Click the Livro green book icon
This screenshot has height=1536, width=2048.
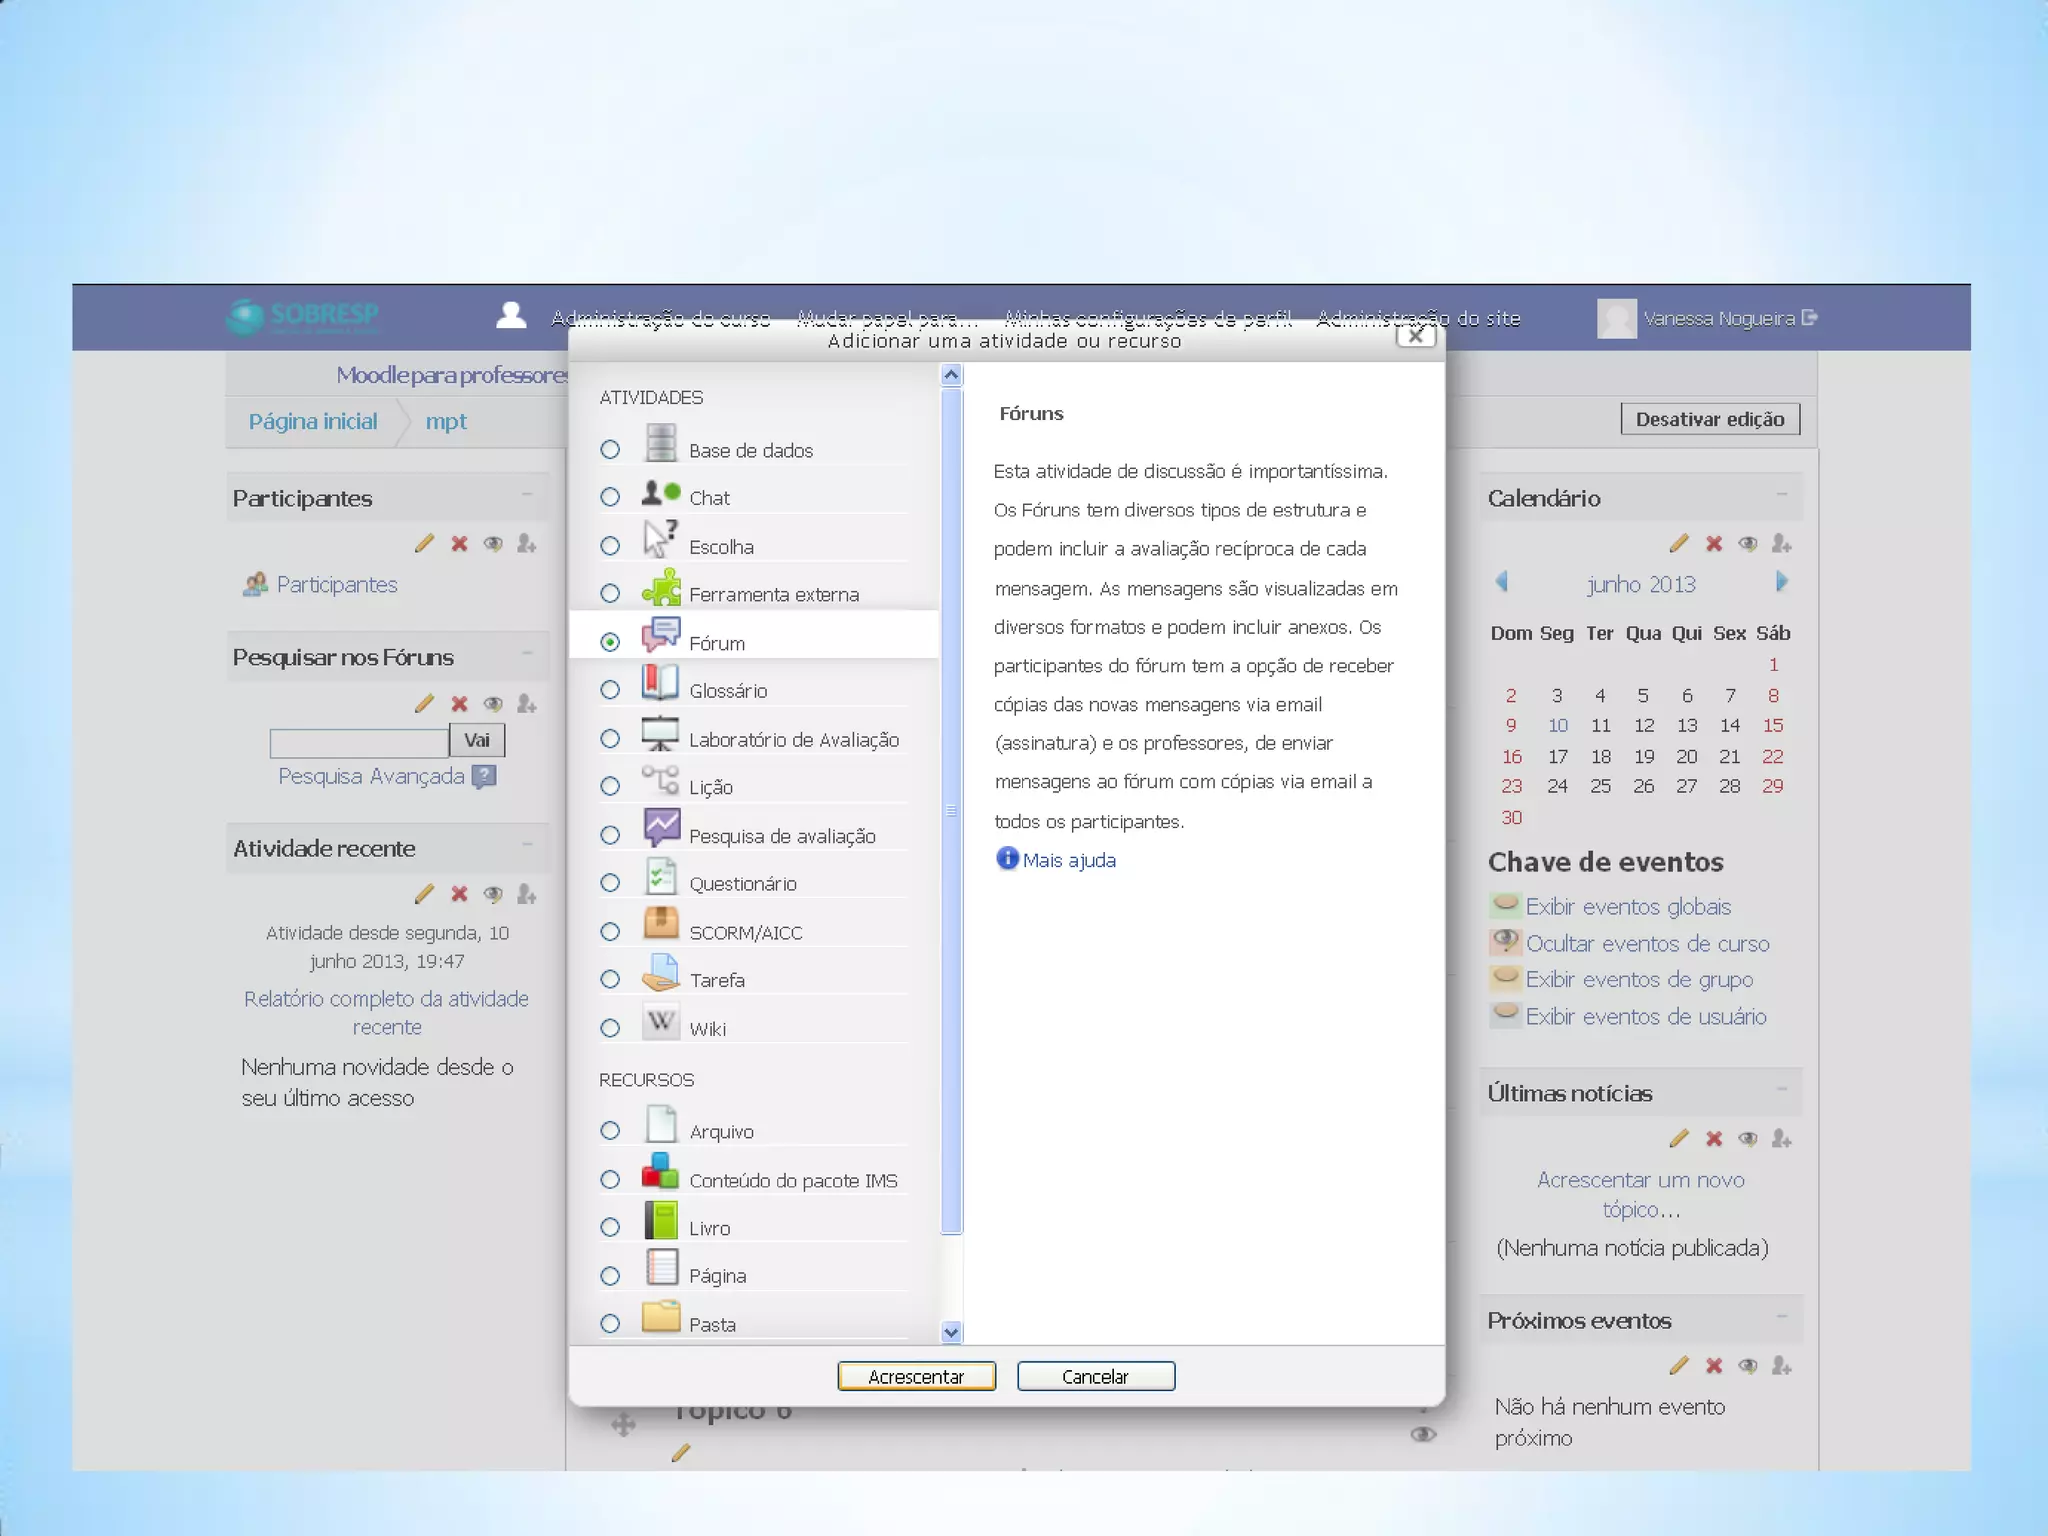click(660, 1221)
